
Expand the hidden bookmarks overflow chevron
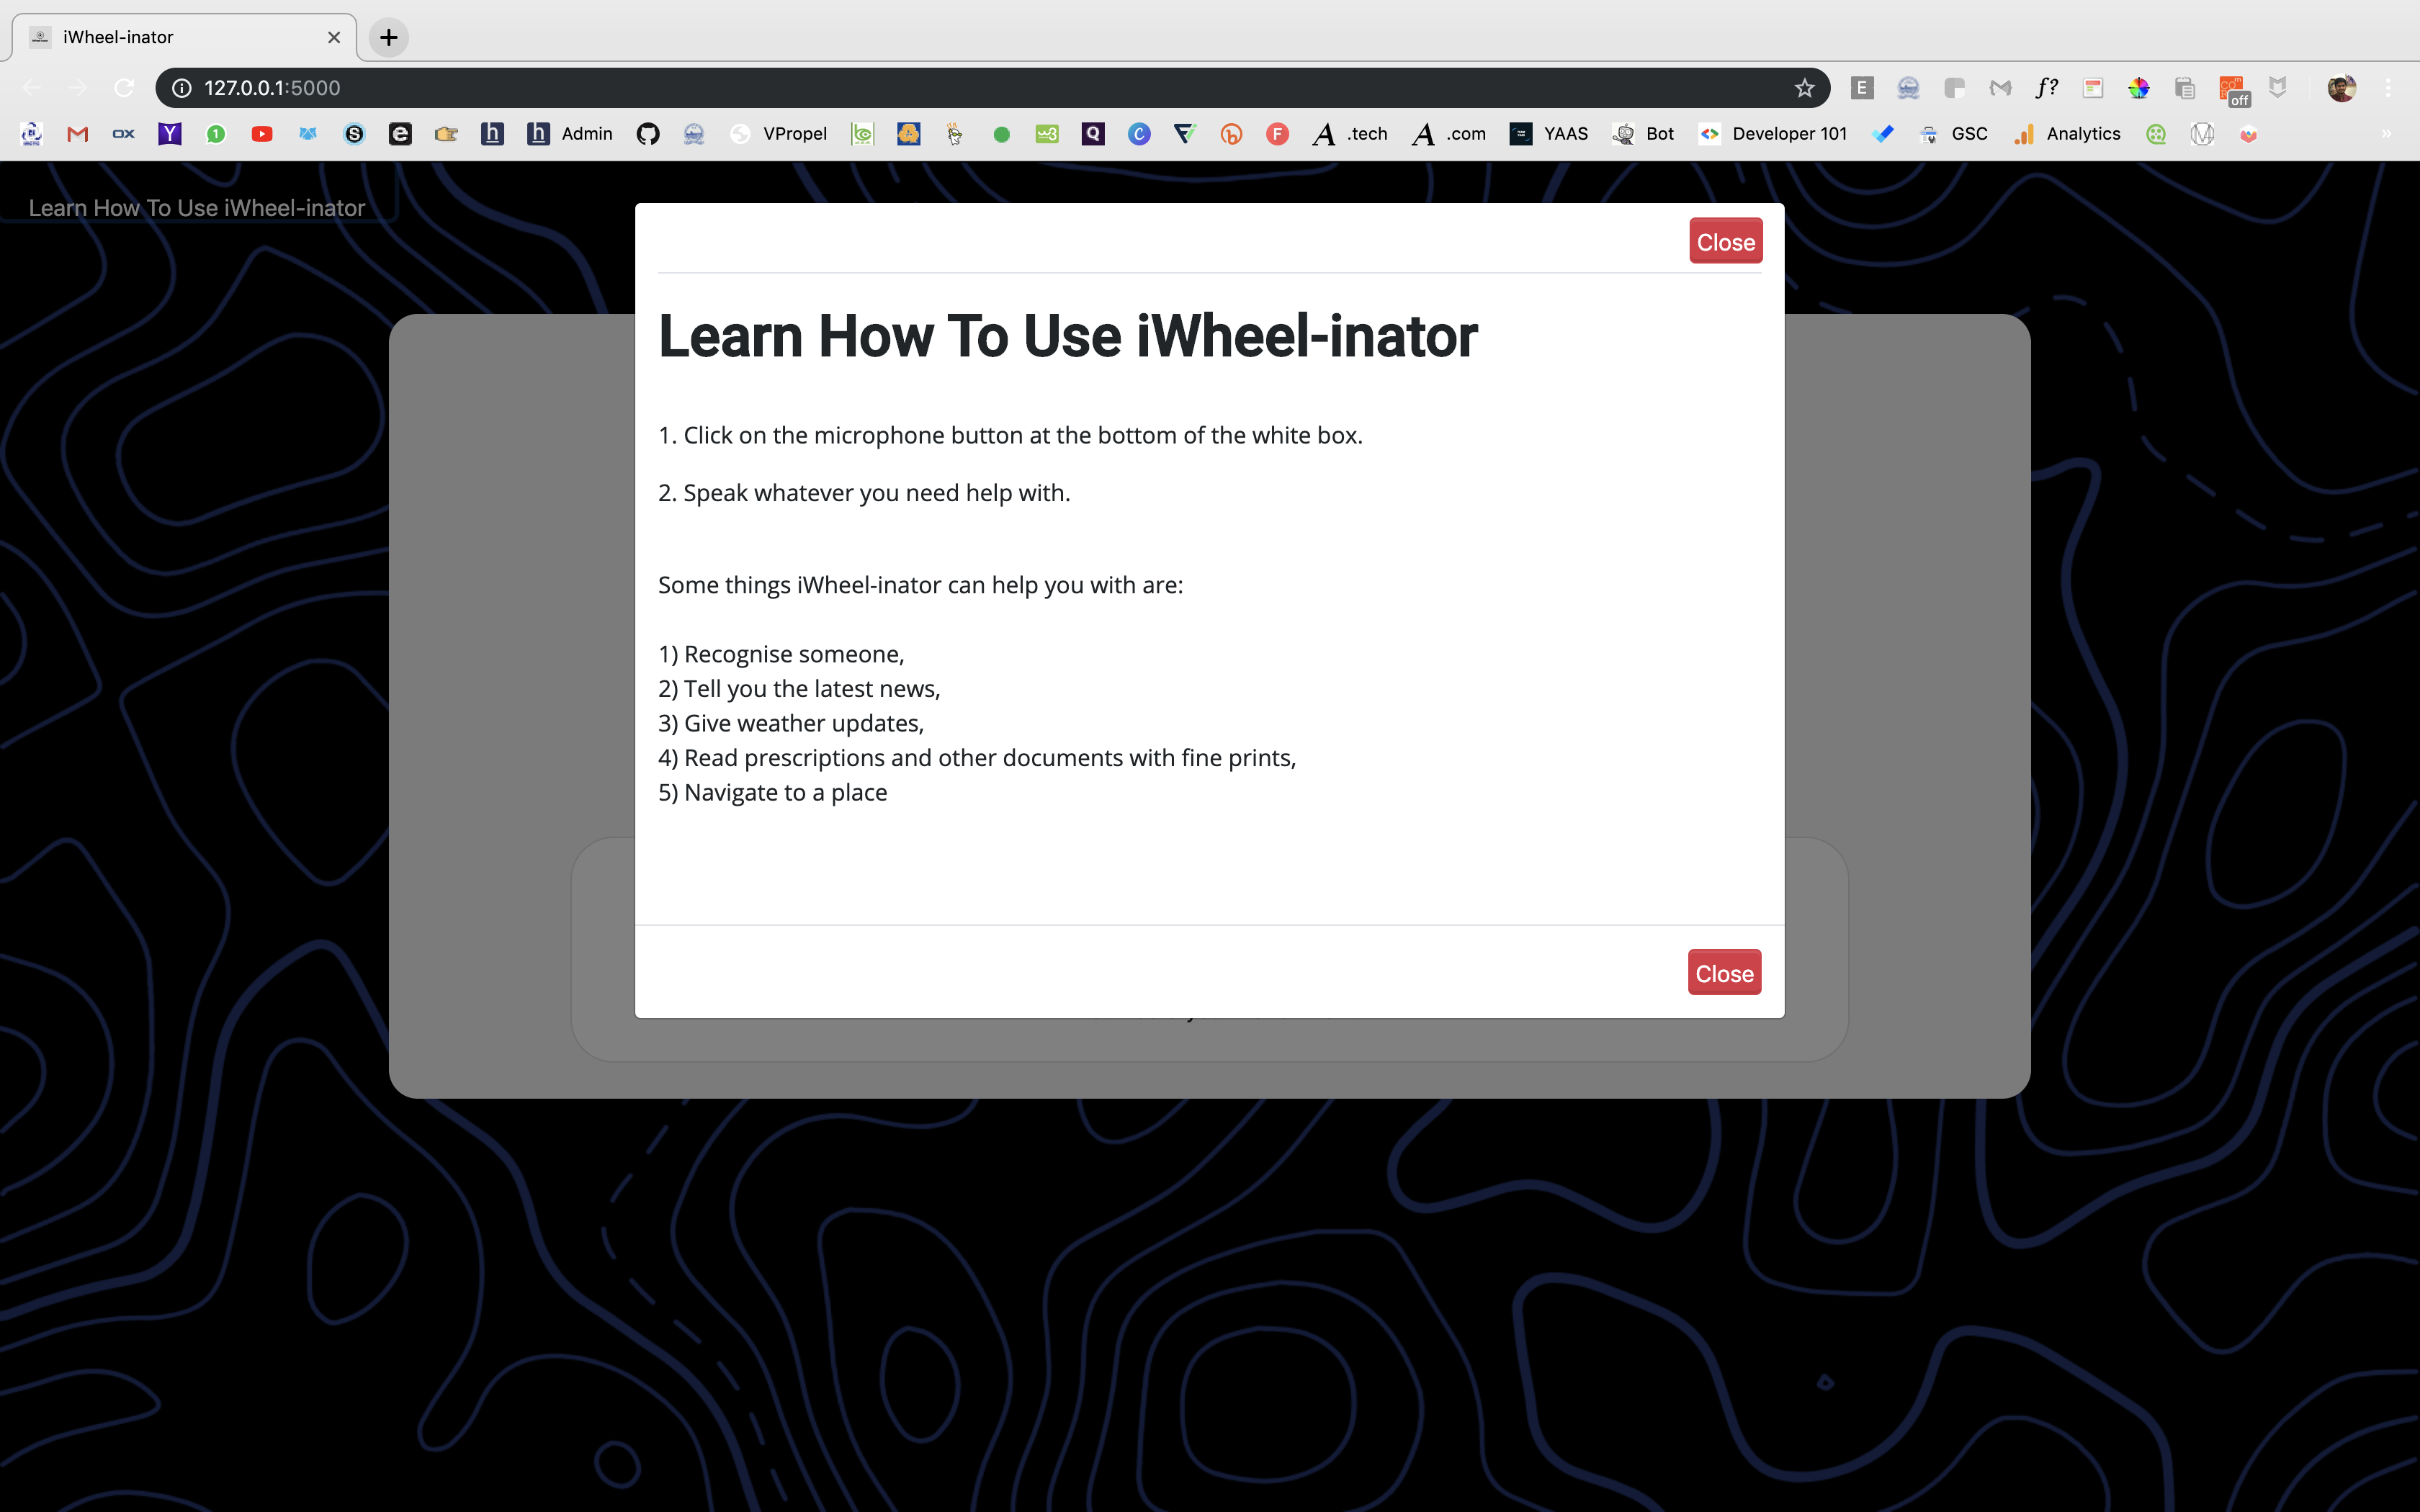pyautogui.click(x=2386, y=134)
